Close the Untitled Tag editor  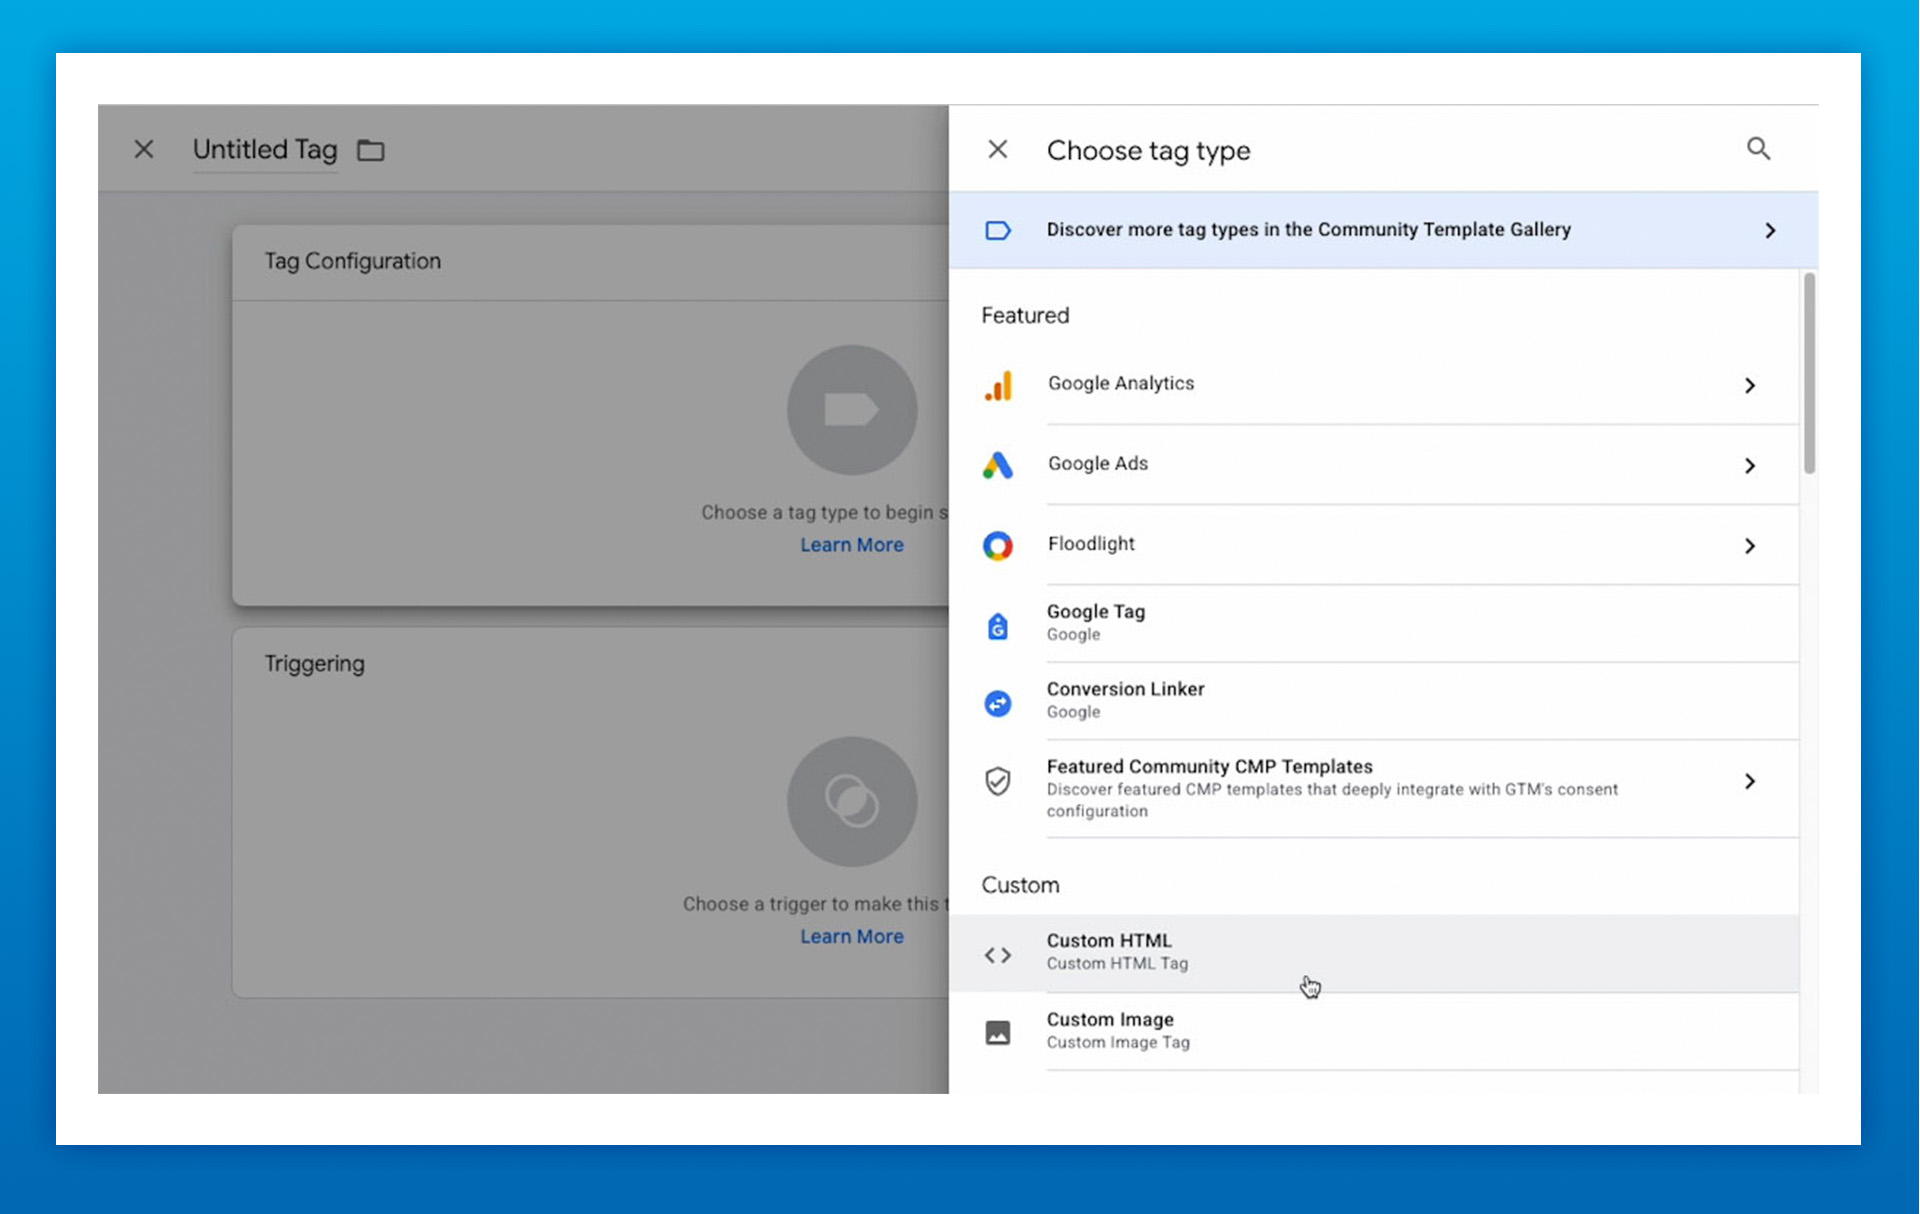144,150
